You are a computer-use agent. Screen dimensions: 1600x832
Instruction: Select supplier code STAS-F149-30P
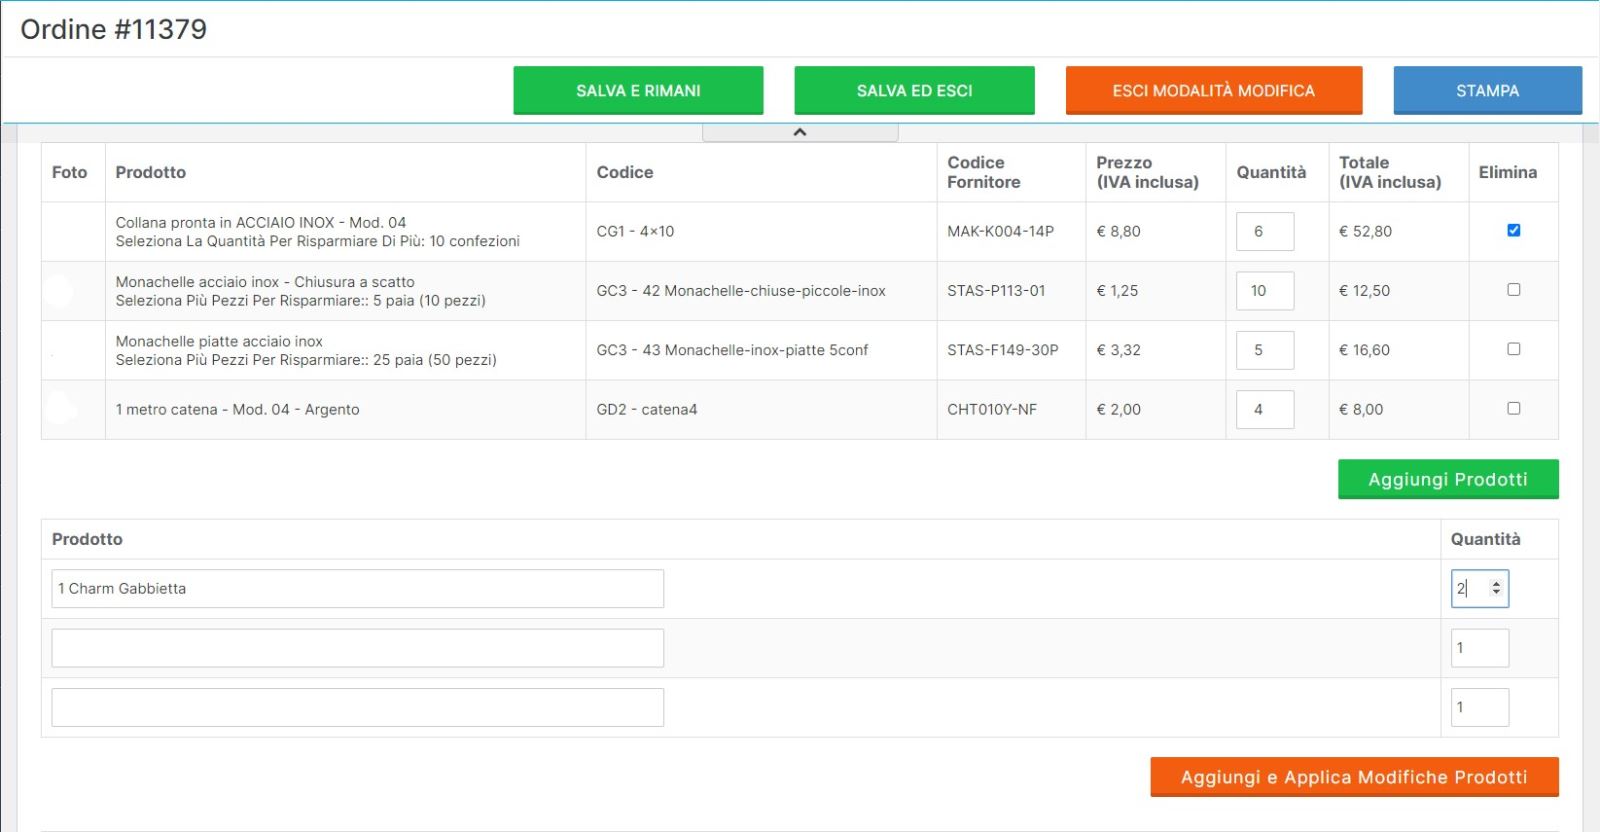(1003, 350)
